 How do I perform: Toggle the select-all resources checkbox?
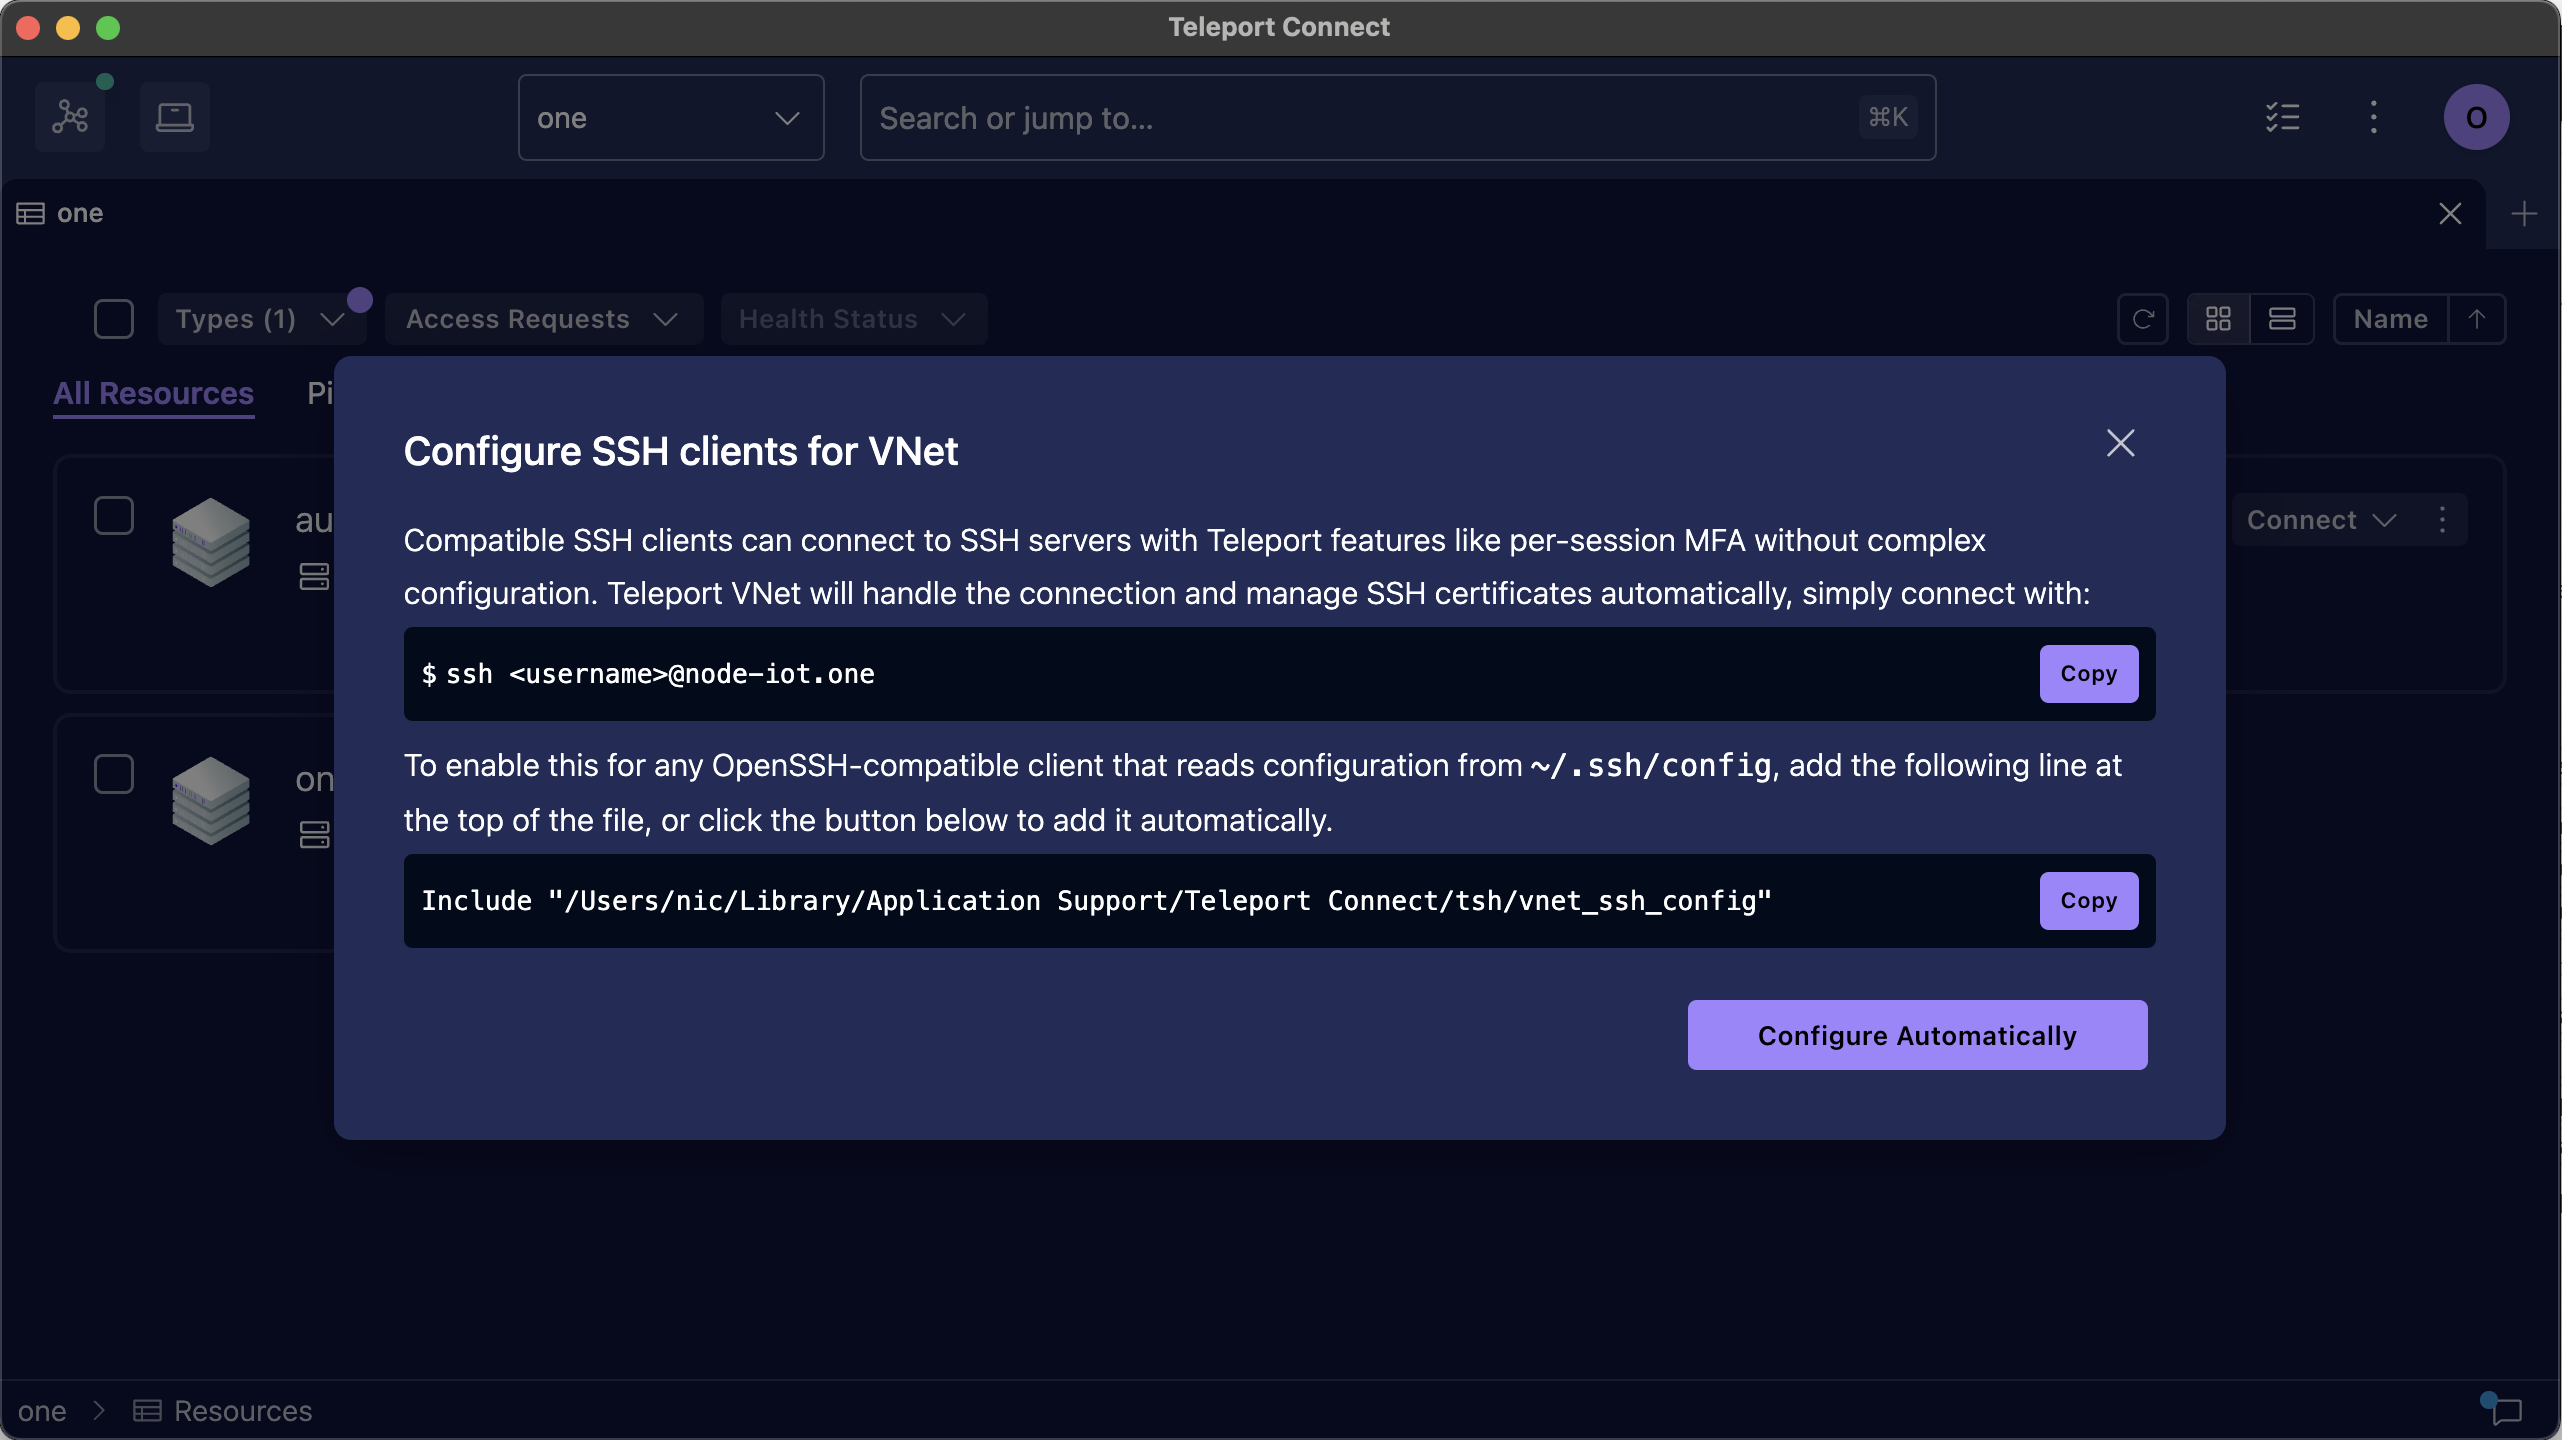pos(113,319)
